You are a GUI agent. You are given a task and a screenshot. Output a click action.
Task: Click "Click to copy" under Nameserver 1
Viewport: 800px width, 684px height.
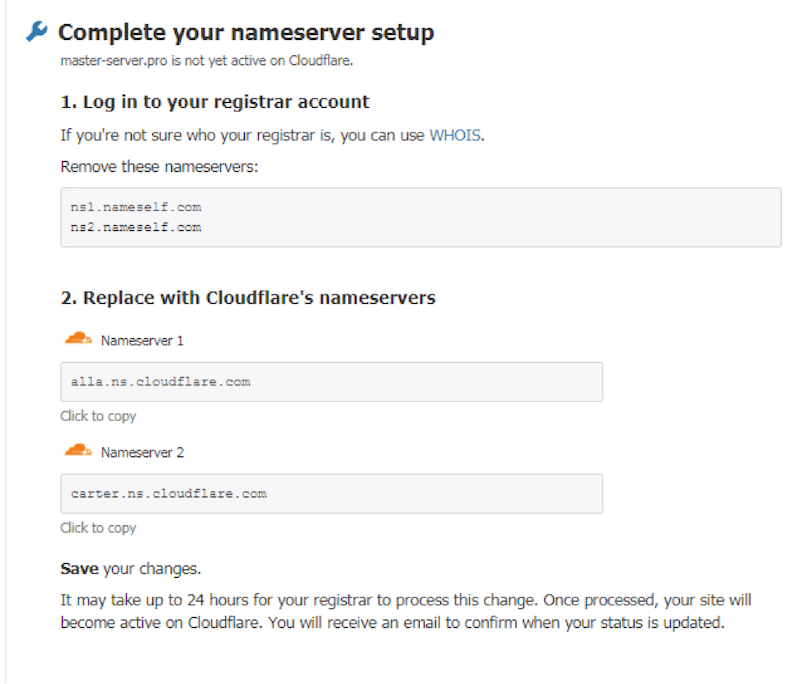click(x=98, y=416)
